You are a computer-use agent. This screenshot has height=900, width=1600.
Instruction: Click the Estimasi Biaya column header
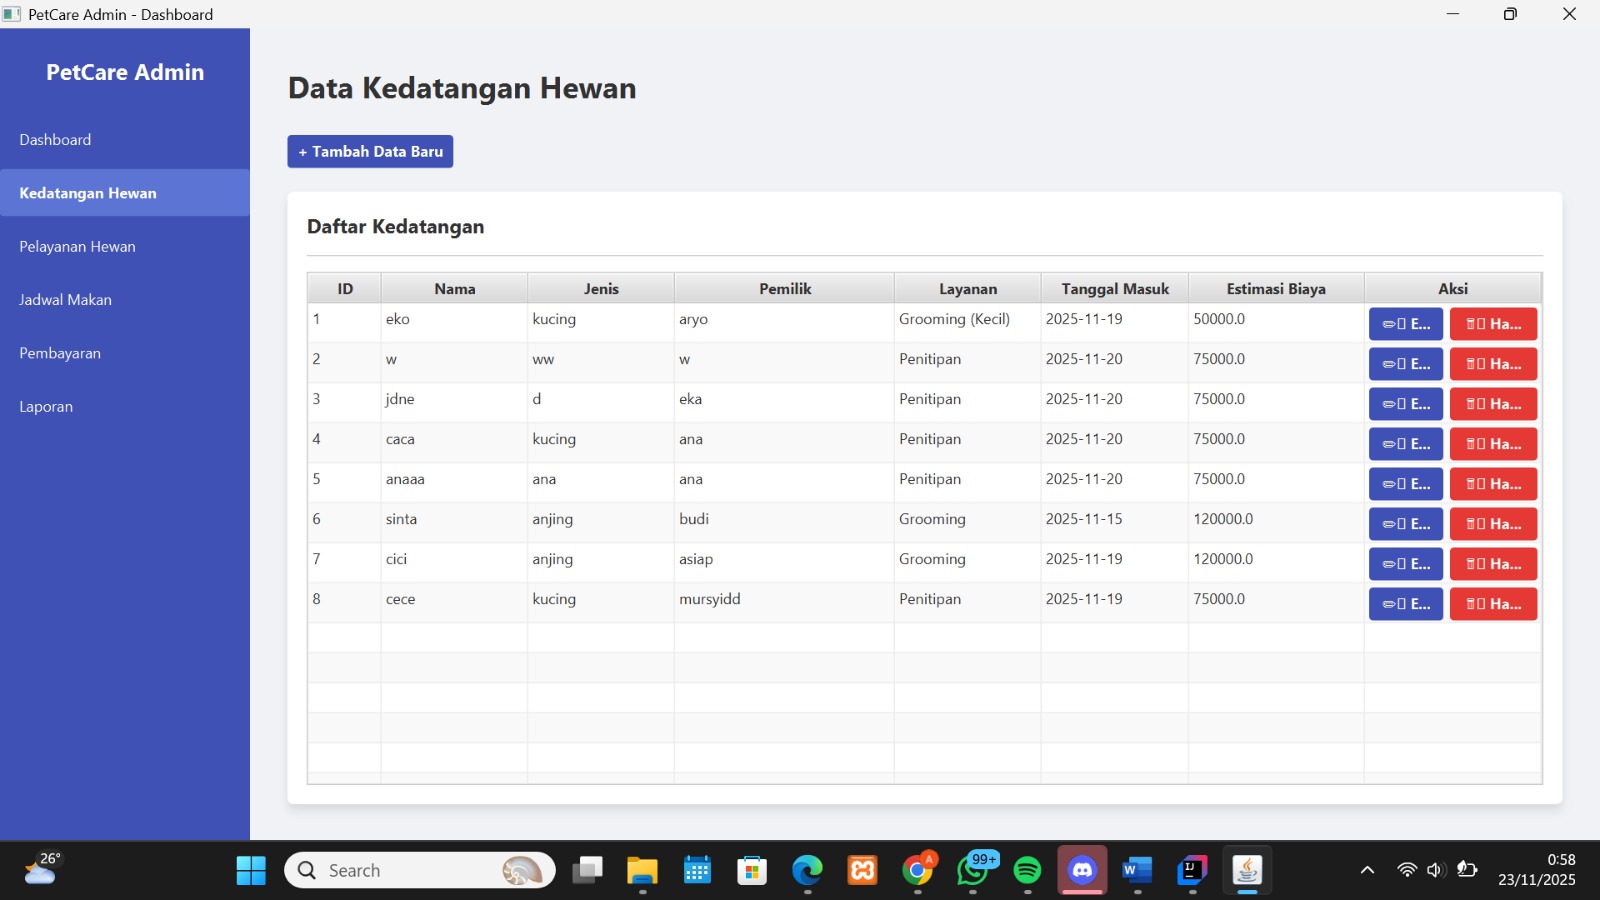pyautogui.click(x=1276, y=289)
